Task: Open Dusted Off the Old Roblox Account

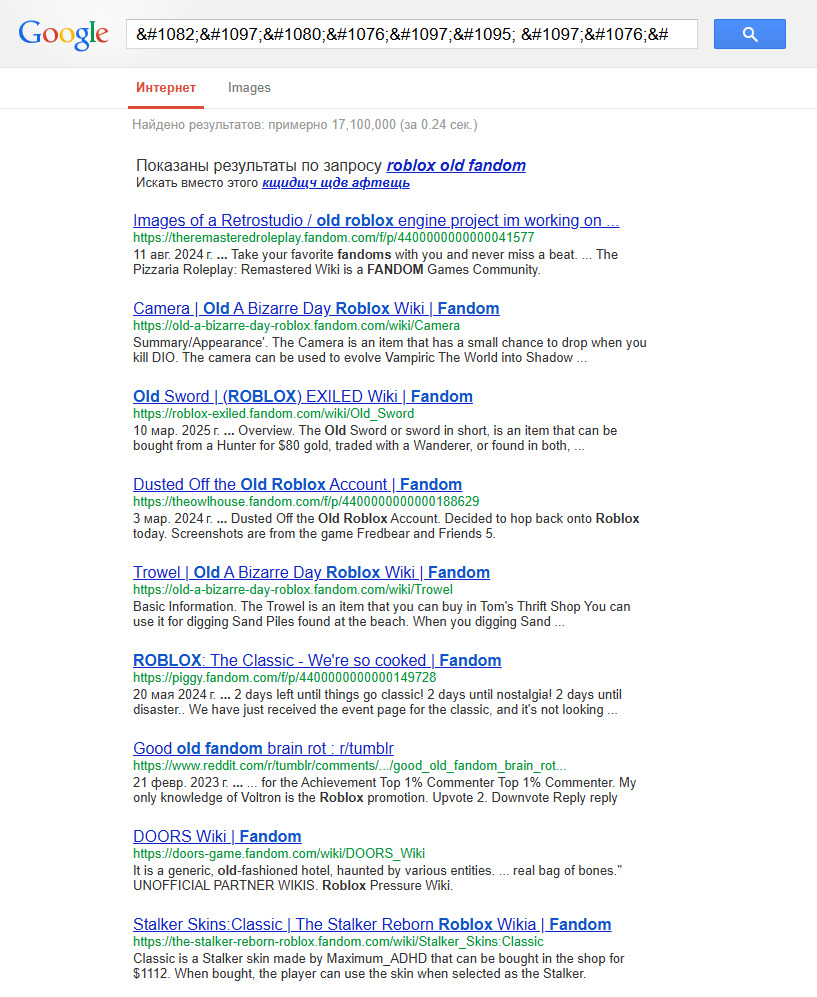Action: click(x=297, y=485)
